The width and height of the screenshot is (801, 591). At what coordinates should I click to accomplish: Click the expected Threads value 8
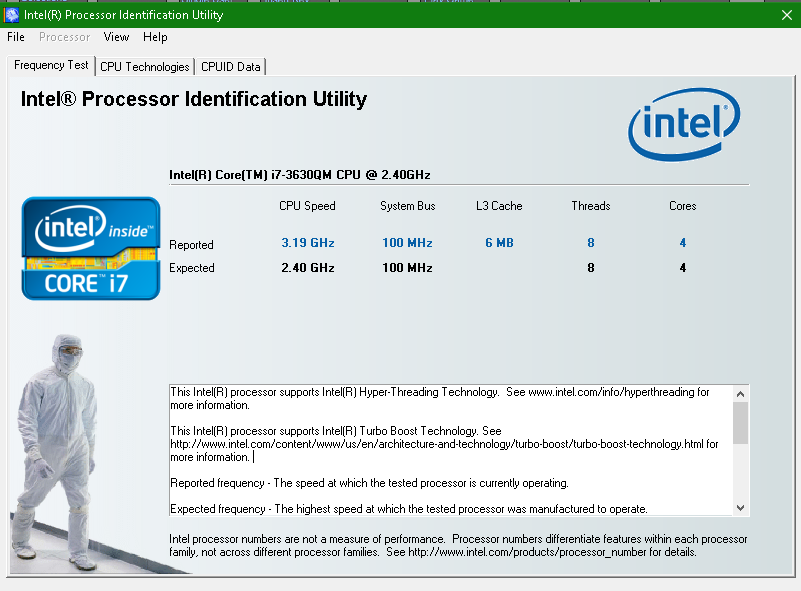pyautogui.click(x=591, y=268)
